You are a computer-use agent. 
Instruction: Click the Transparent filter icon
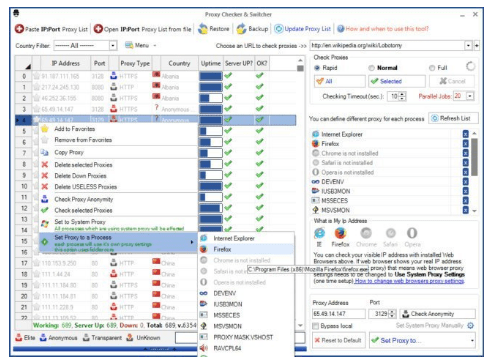[x=86, y=338]
